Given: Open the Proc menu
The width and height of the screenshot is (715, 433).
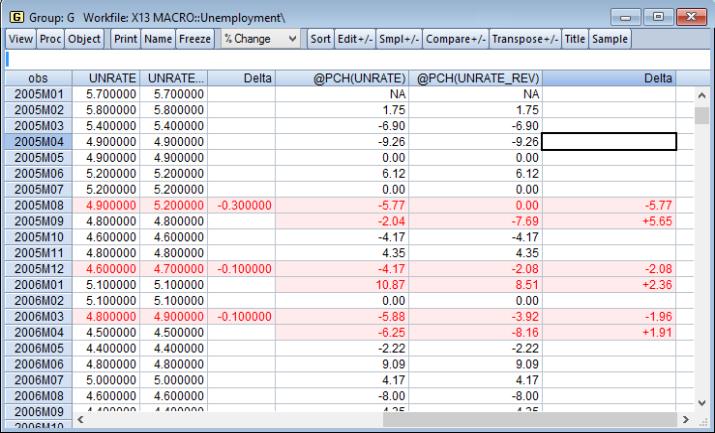Looking at the screenshot, I should pyautogui.click(x=49, y=38).
